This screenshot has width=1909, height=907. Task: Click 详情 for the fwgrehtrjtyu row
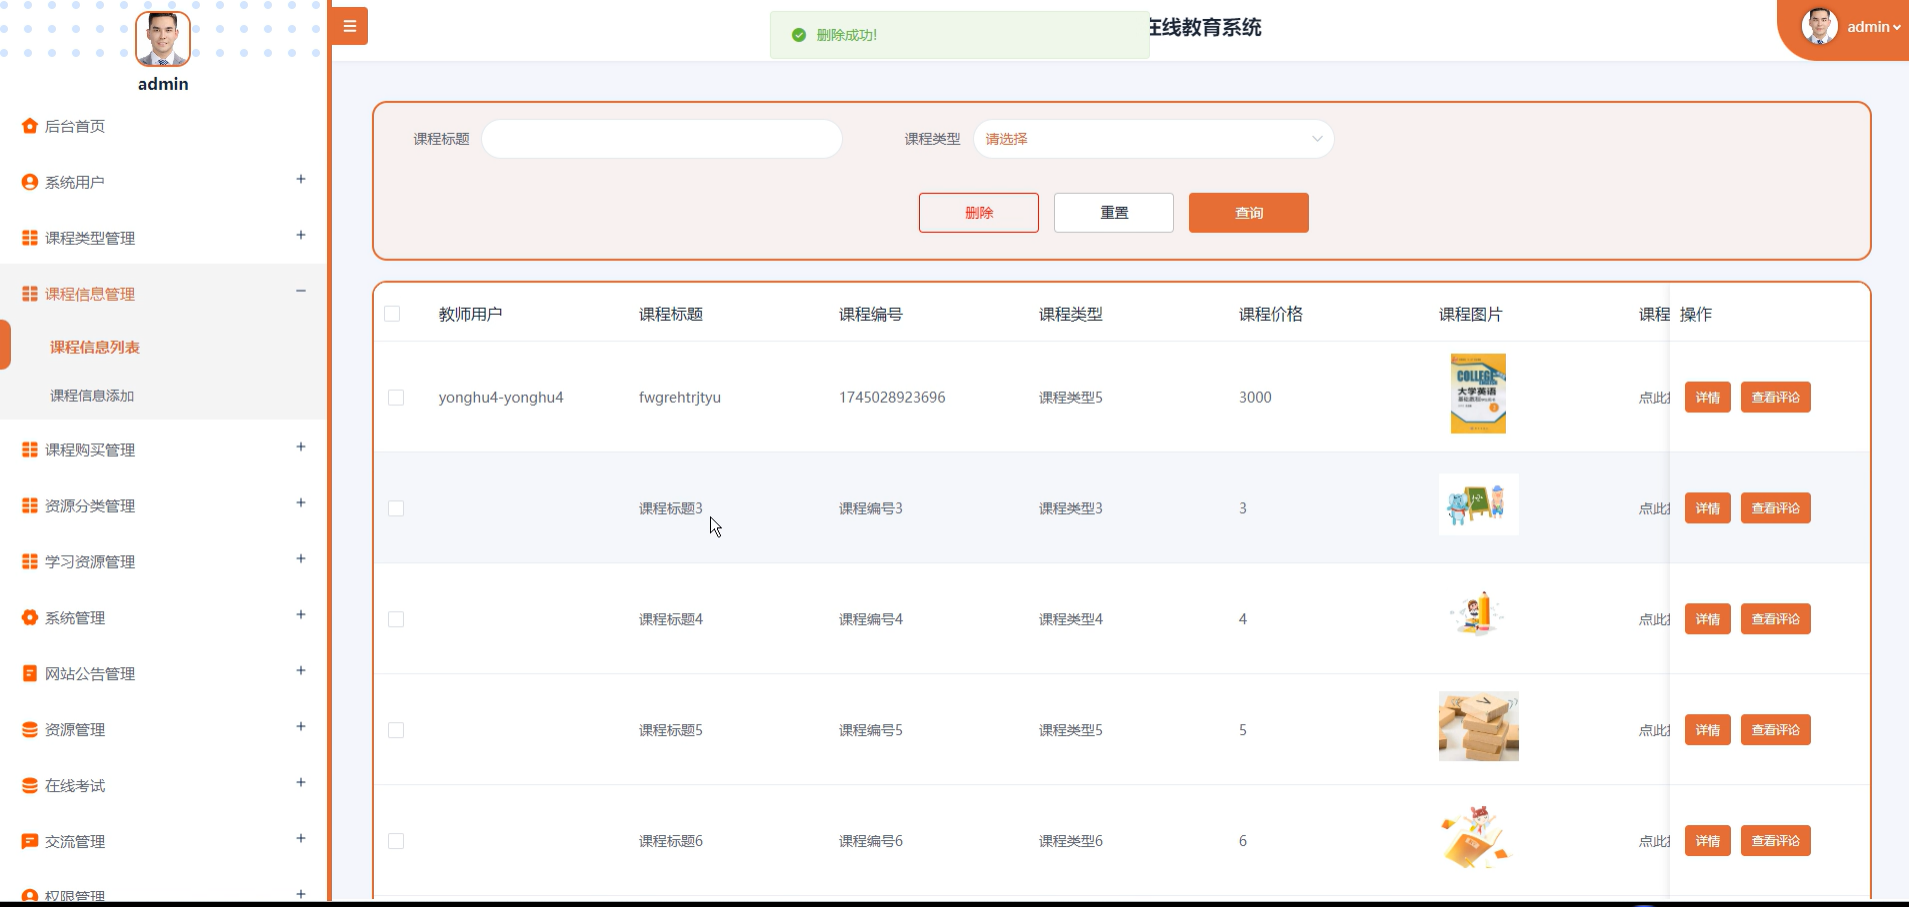pyautogui.click(x=1708, y=397)
